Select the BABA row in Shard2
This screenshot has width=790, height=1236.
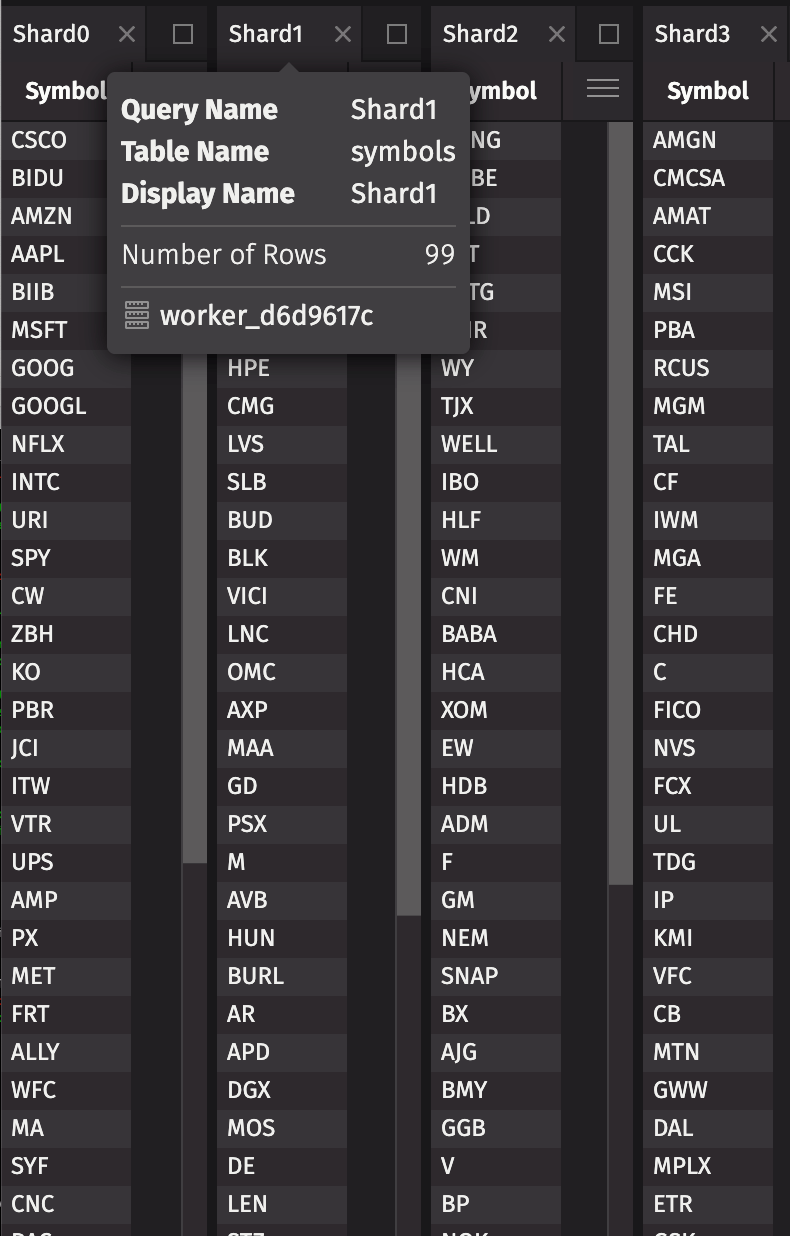pos(495,634)
